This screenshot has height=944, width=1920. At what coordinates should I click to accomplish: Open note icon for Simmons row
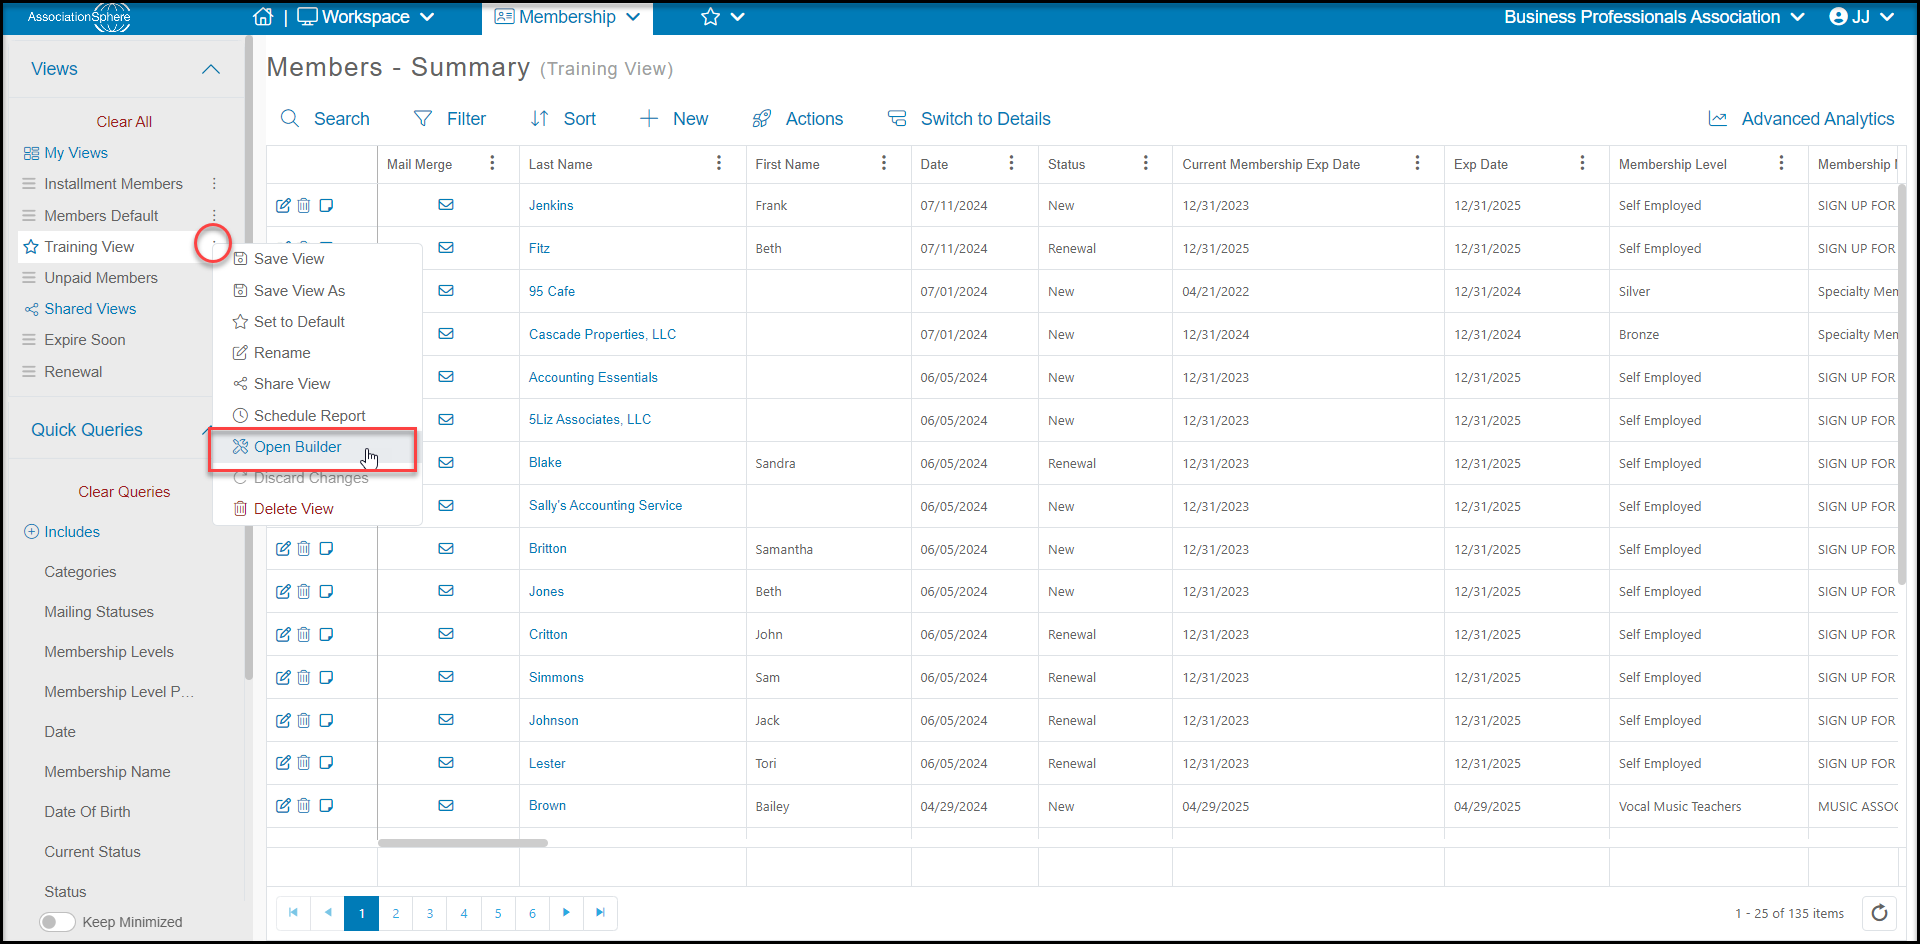tap(326, 677)
